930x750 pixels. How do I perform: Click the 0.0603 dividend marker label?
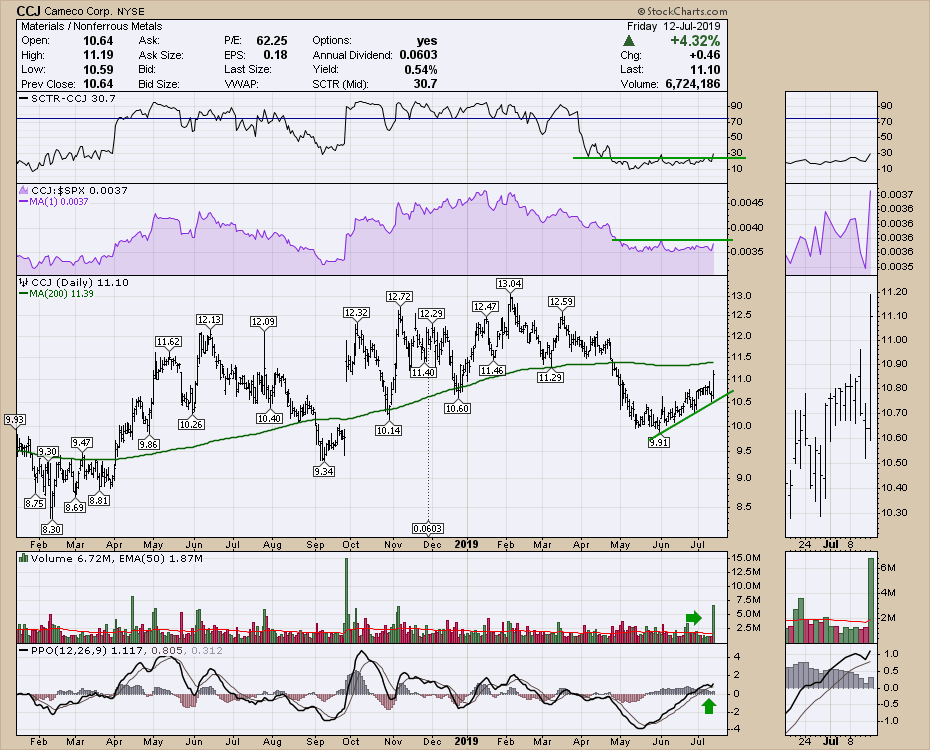[x=428, y=528]
